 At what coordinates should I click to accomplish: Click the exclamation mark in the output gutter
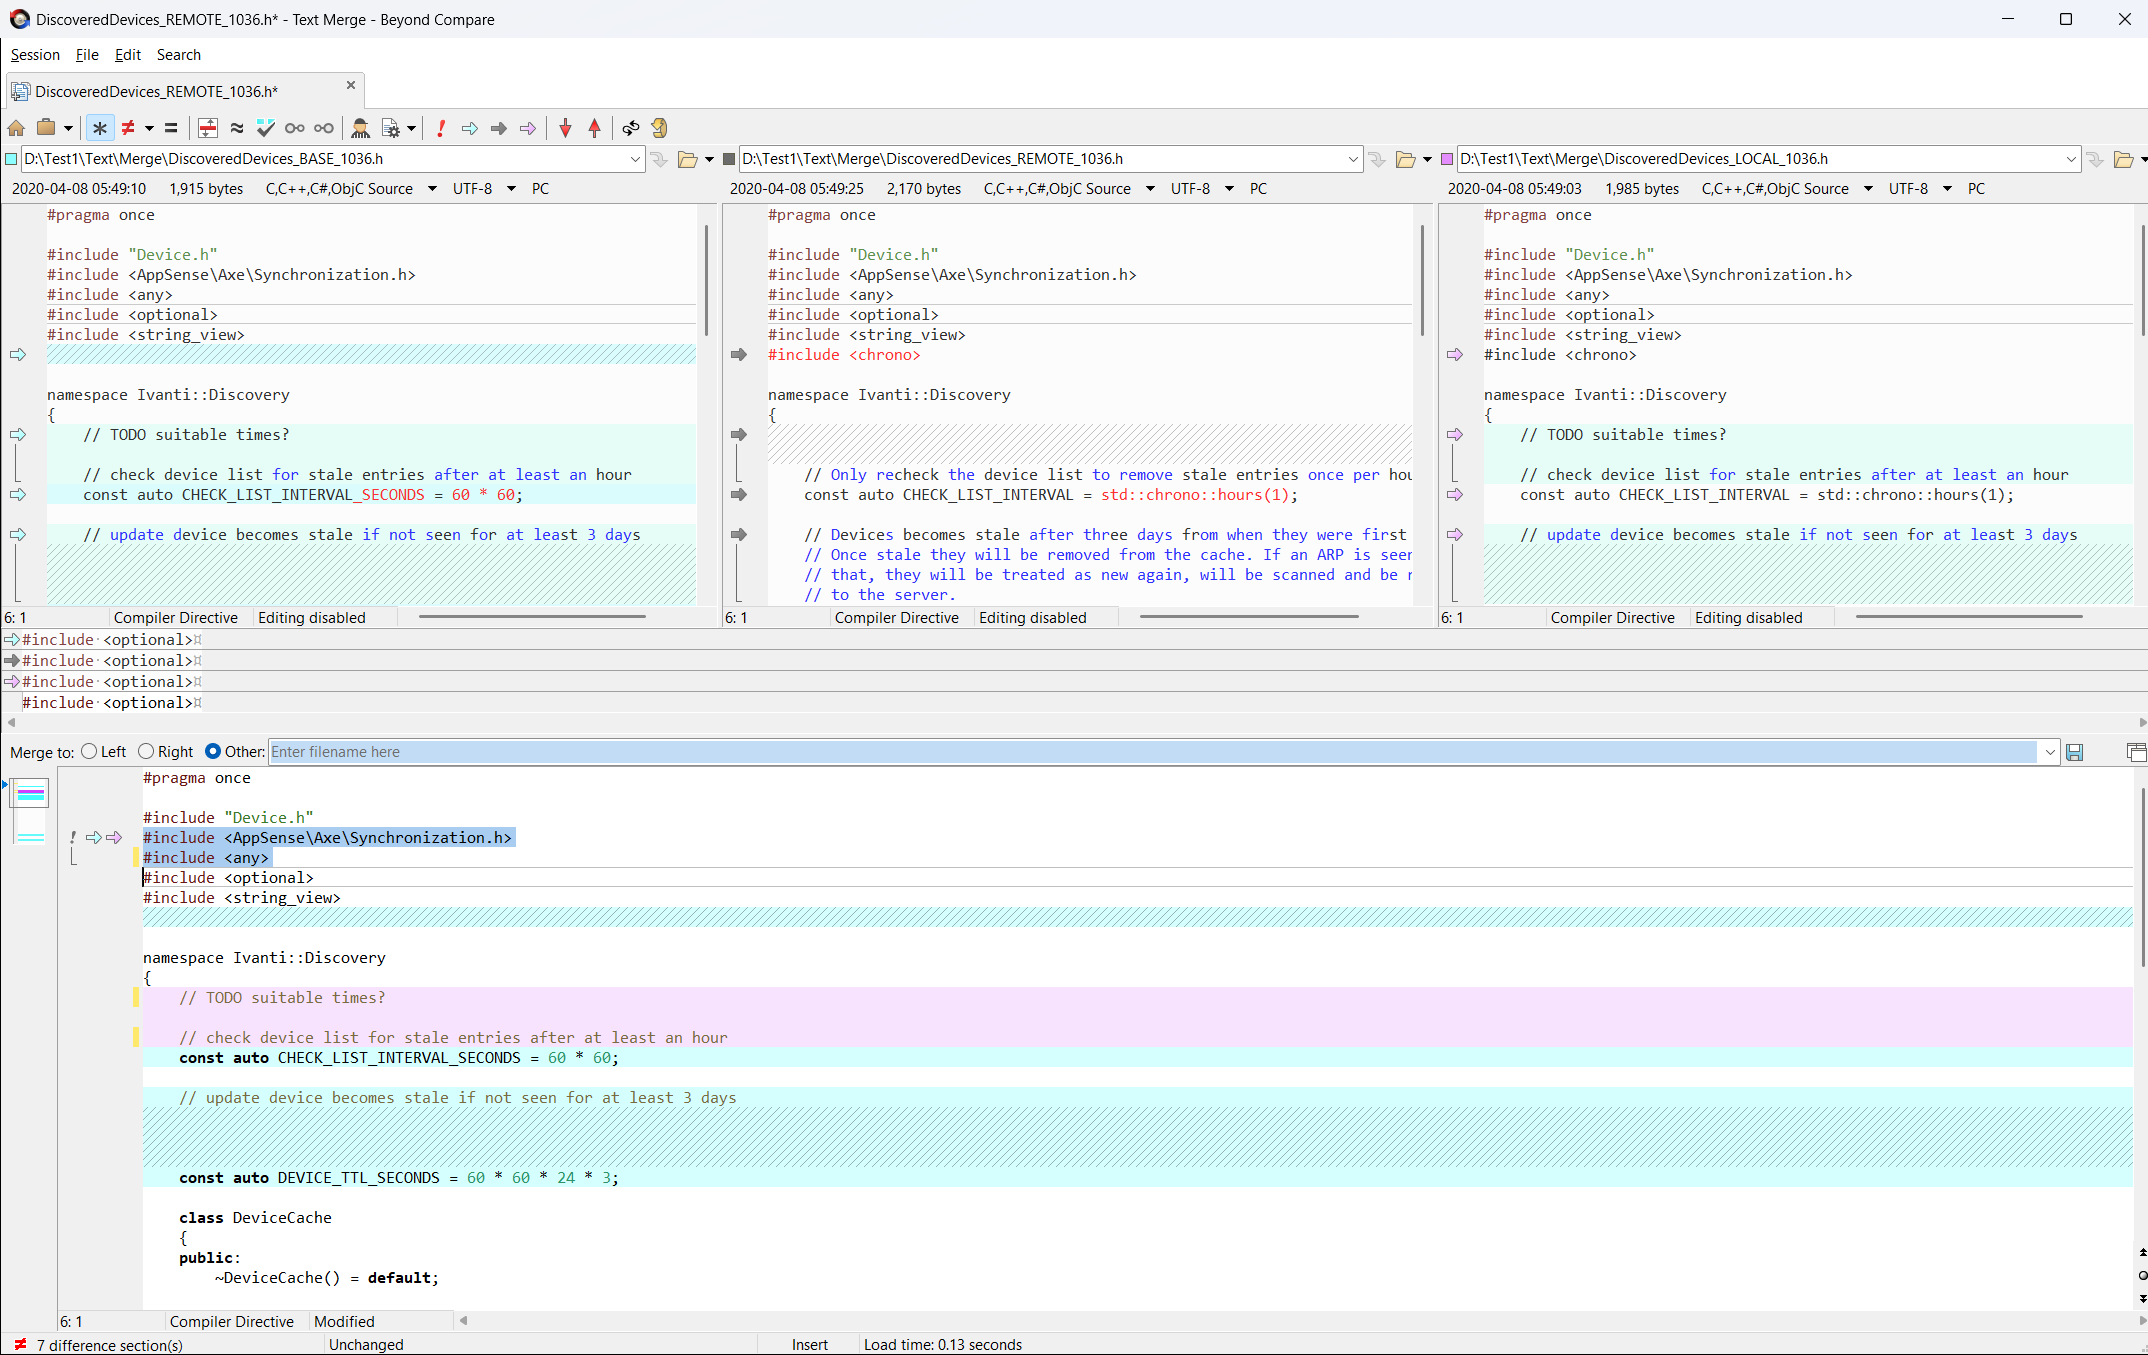pos(73,838)
